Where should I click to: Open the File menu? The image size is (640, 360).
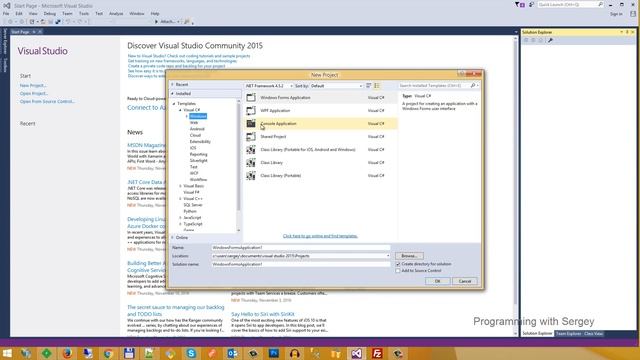pyautogui.click(x=6, y=13)
